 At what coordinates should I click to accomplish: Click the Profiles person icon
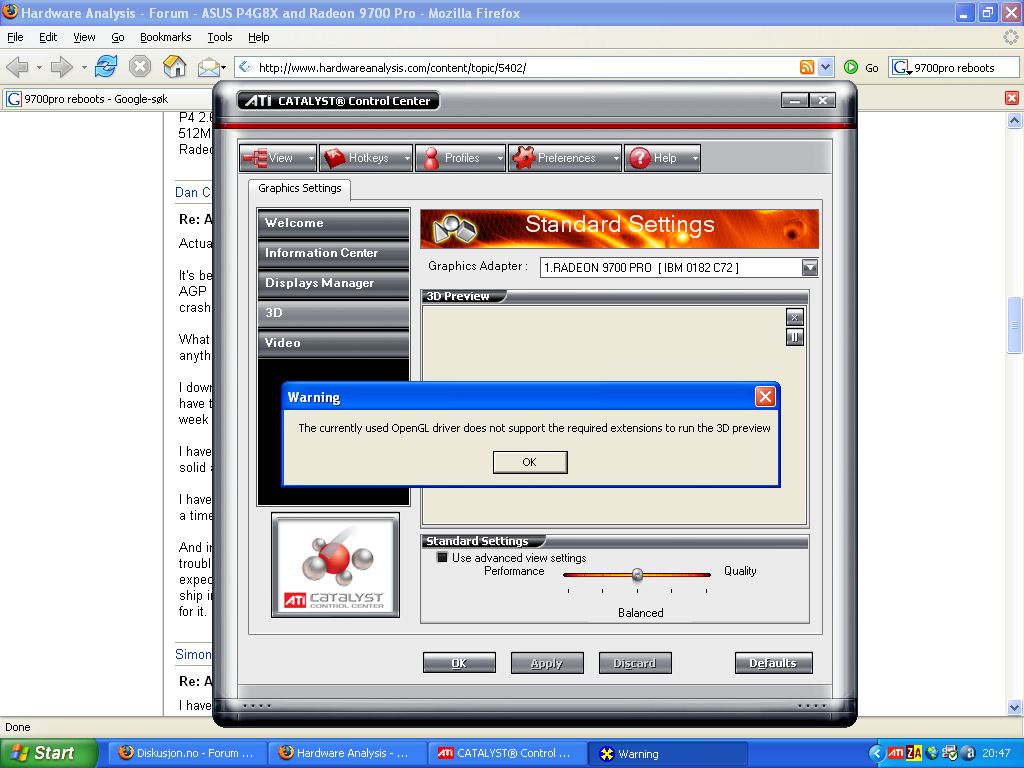431,158
